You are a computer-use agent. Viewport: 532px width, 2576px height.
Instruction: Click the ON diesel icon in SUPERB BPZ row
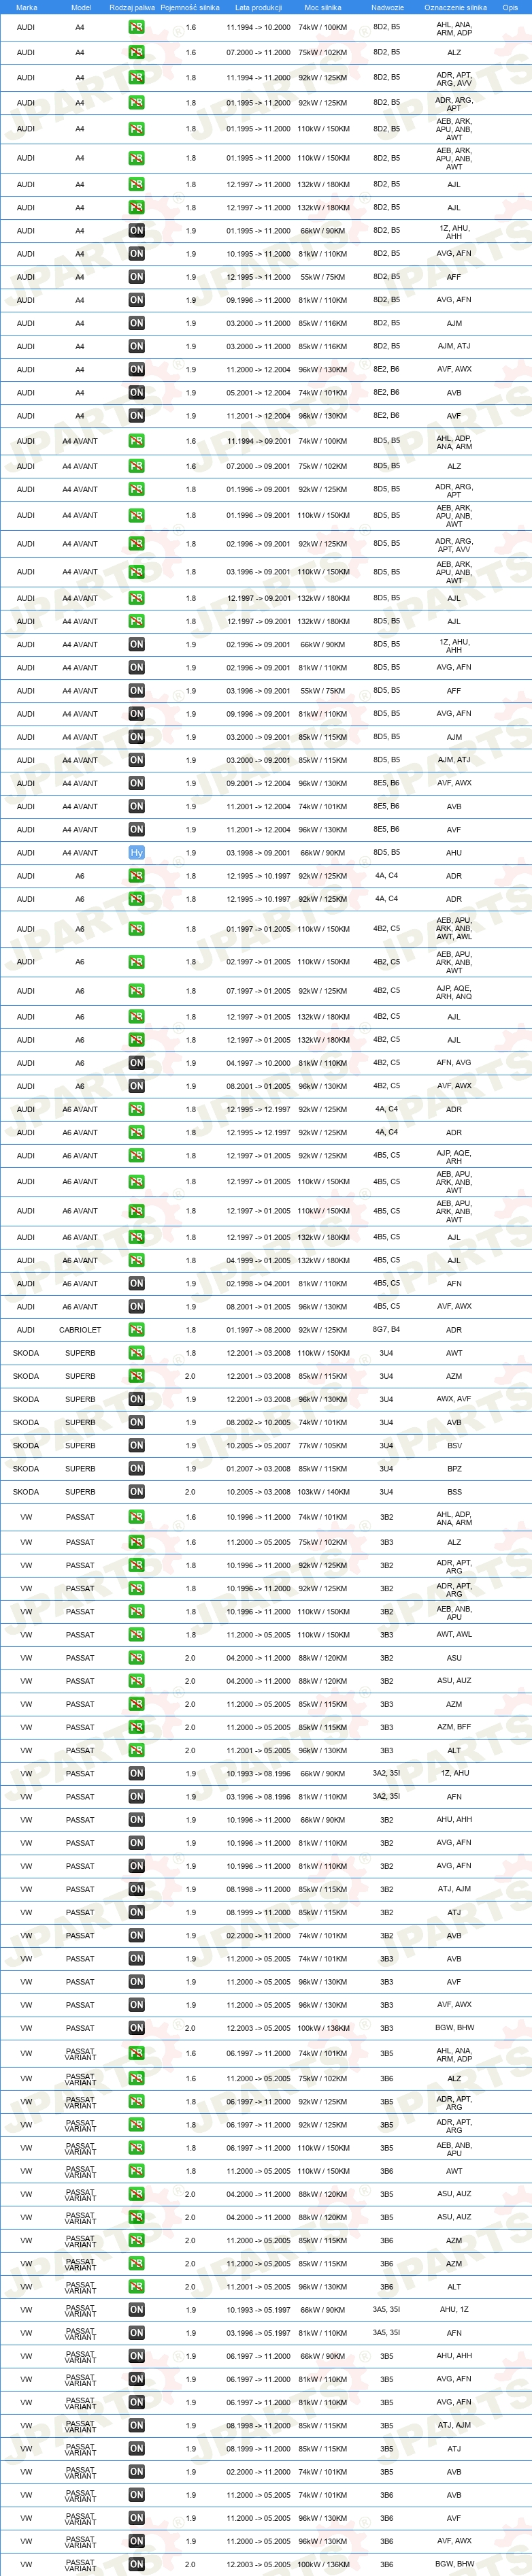pos(137,1469)
